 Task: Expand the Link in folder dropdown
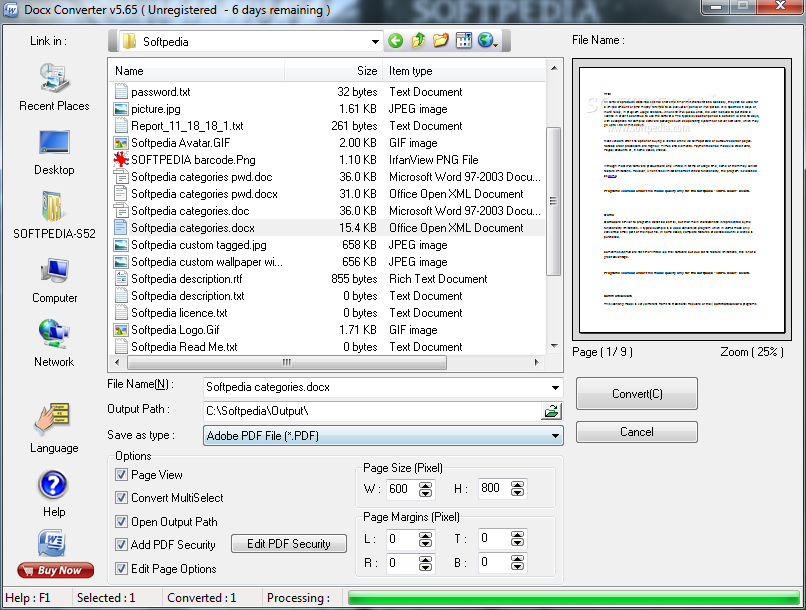point(375,42)
